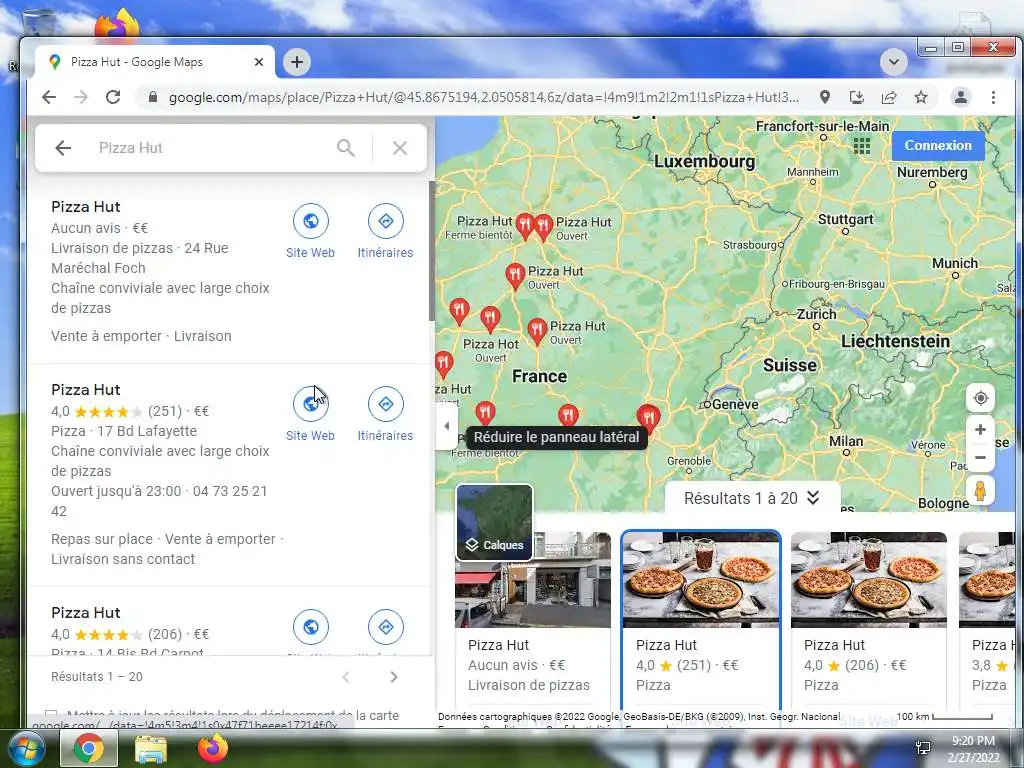1024x768 pixels.
Task: Select Pizza Hut result with 251 reviews
Action: point(86,390)
